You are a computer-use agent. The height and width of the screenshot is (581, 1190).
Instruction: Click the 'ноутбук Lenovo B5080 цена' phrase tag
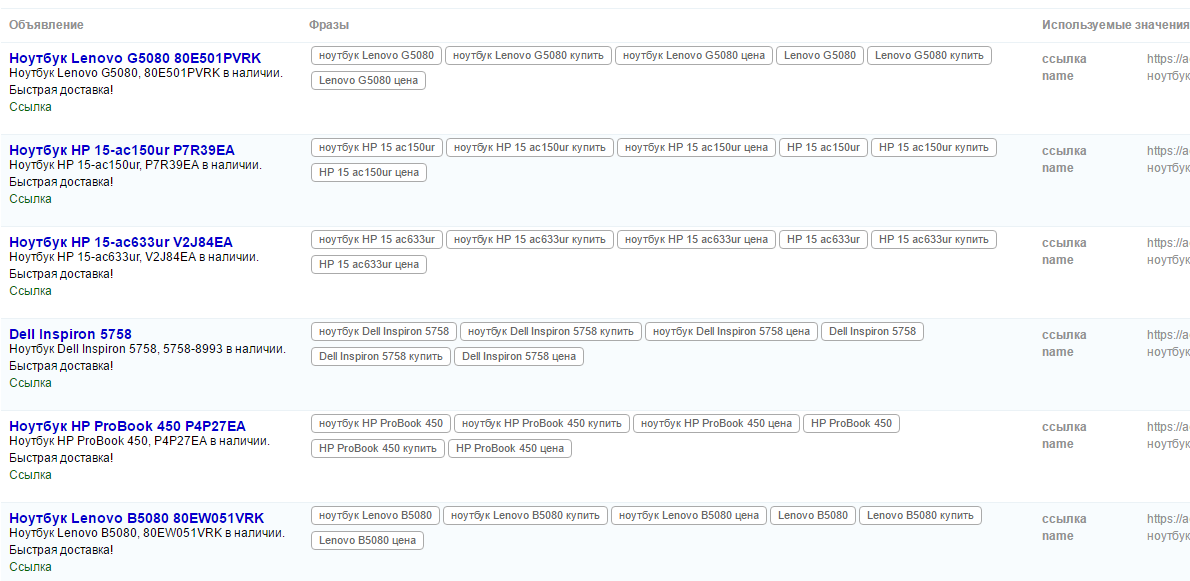click(689, 516)
